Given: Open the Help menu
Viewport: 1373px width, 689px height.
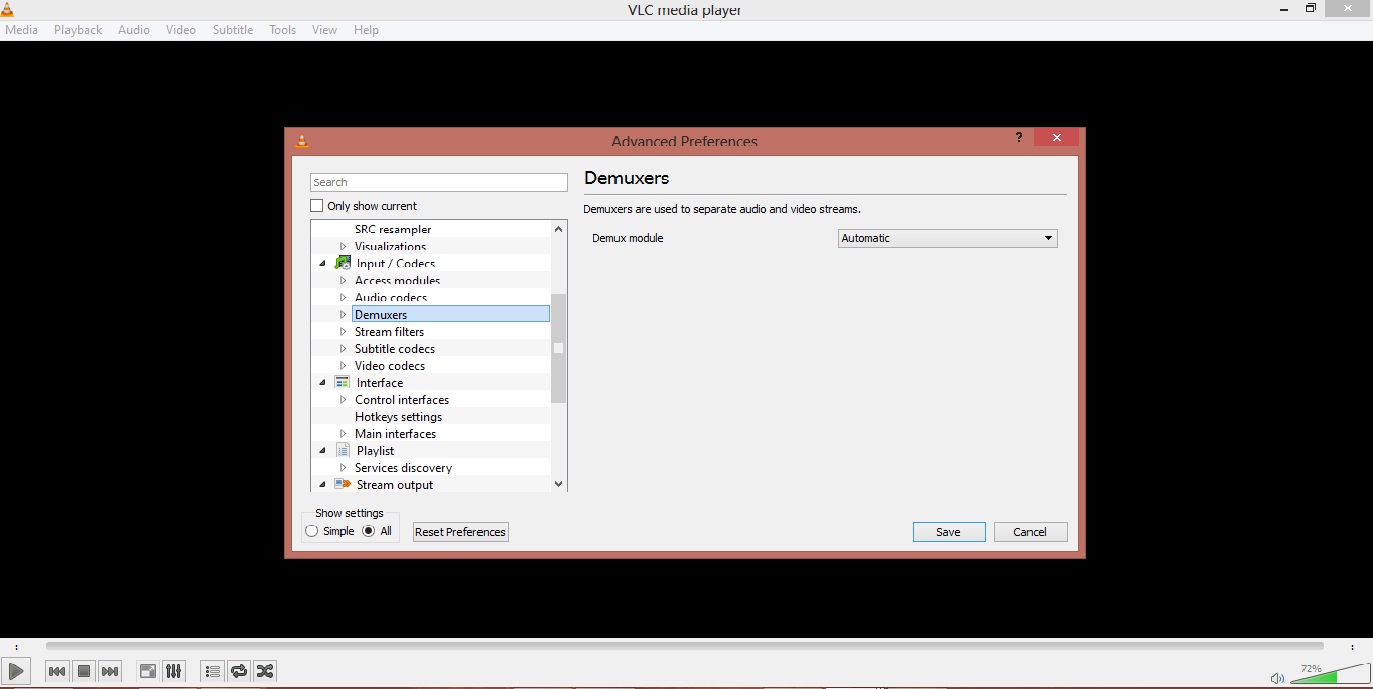Looking at the screenshot, I should tap(367, 30).
